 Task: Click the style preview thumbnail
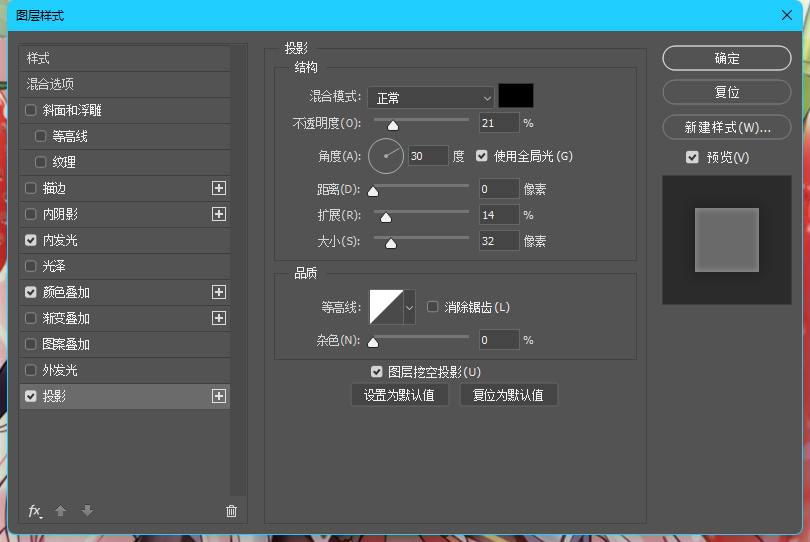point(726,240)
